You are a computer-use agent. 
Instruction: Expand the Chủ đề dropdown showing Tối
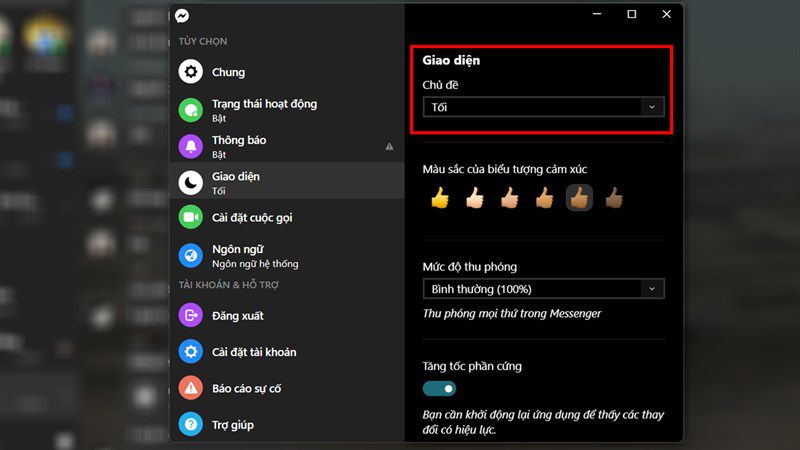[543, 107]
